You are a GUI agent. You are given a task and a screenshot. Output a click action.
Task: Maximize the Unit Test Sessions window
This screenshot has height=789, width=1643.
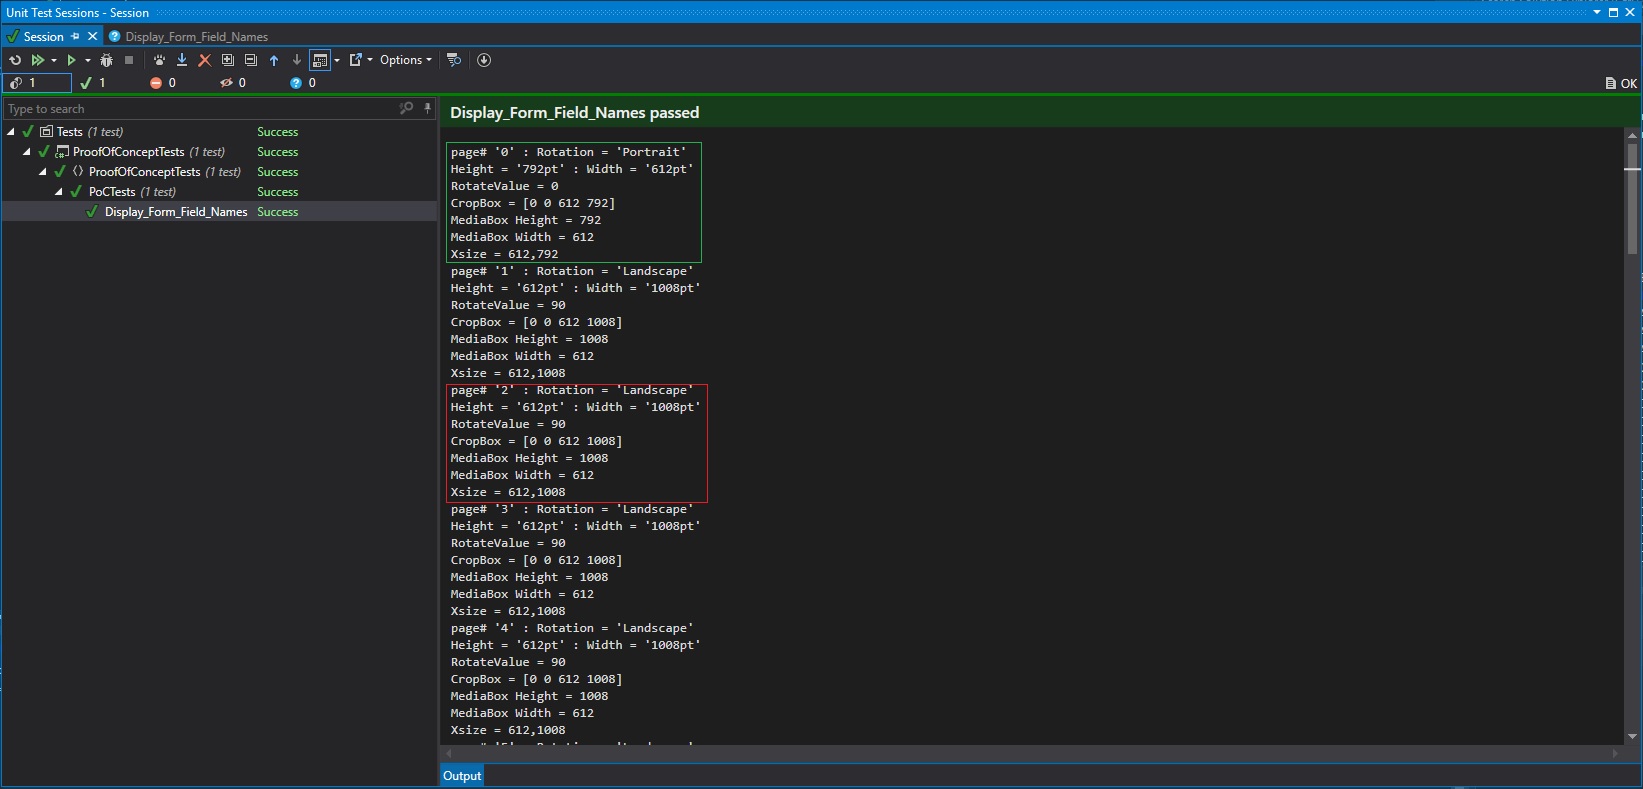coord(1613,12)
